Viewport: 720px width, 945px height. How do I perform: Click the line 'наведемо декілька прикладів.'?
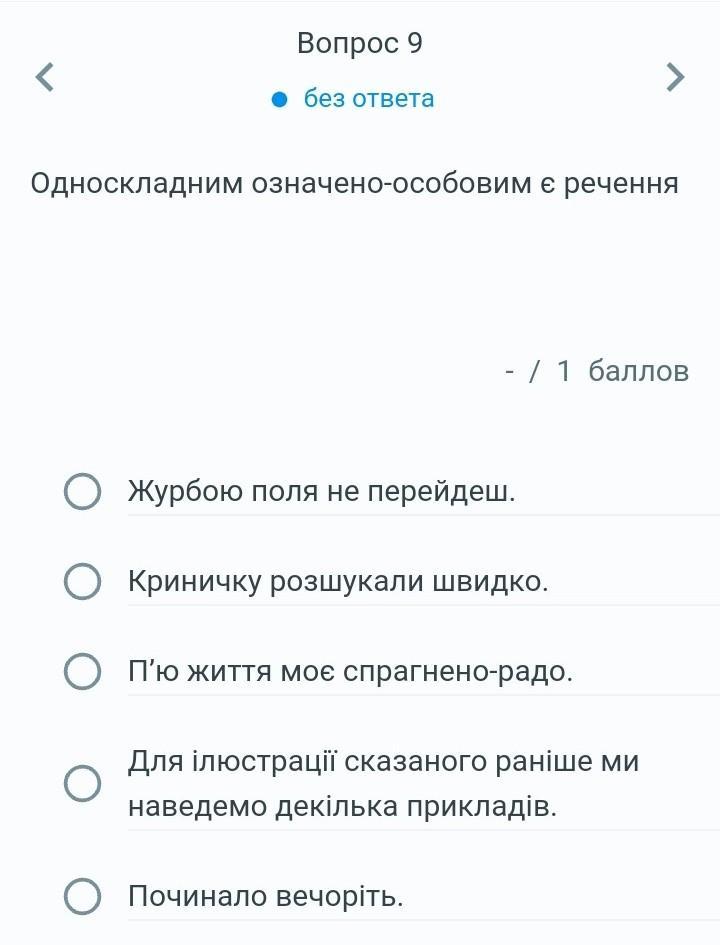click(342, 806)
